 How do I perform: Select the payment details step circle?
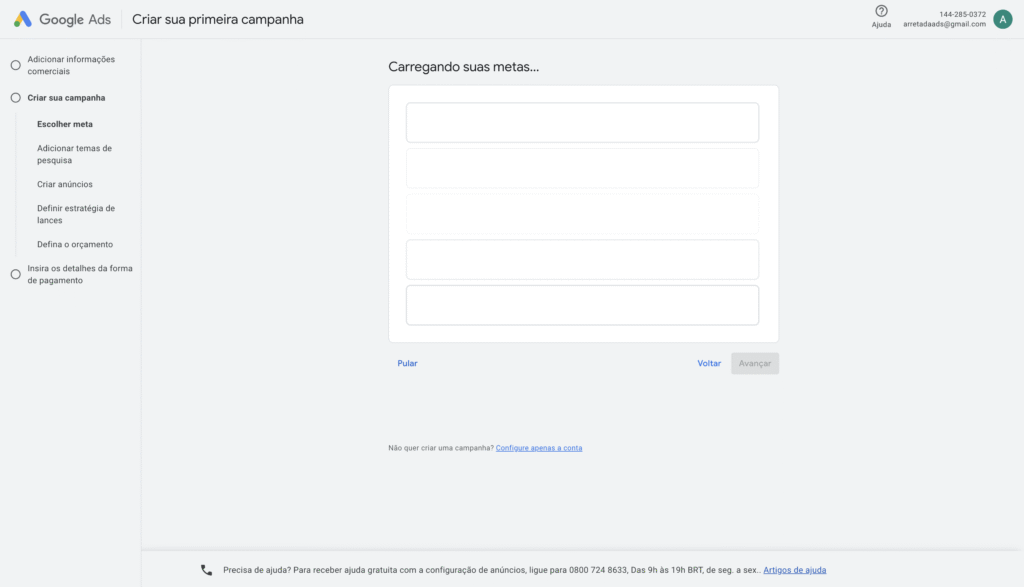coord(16,274)
